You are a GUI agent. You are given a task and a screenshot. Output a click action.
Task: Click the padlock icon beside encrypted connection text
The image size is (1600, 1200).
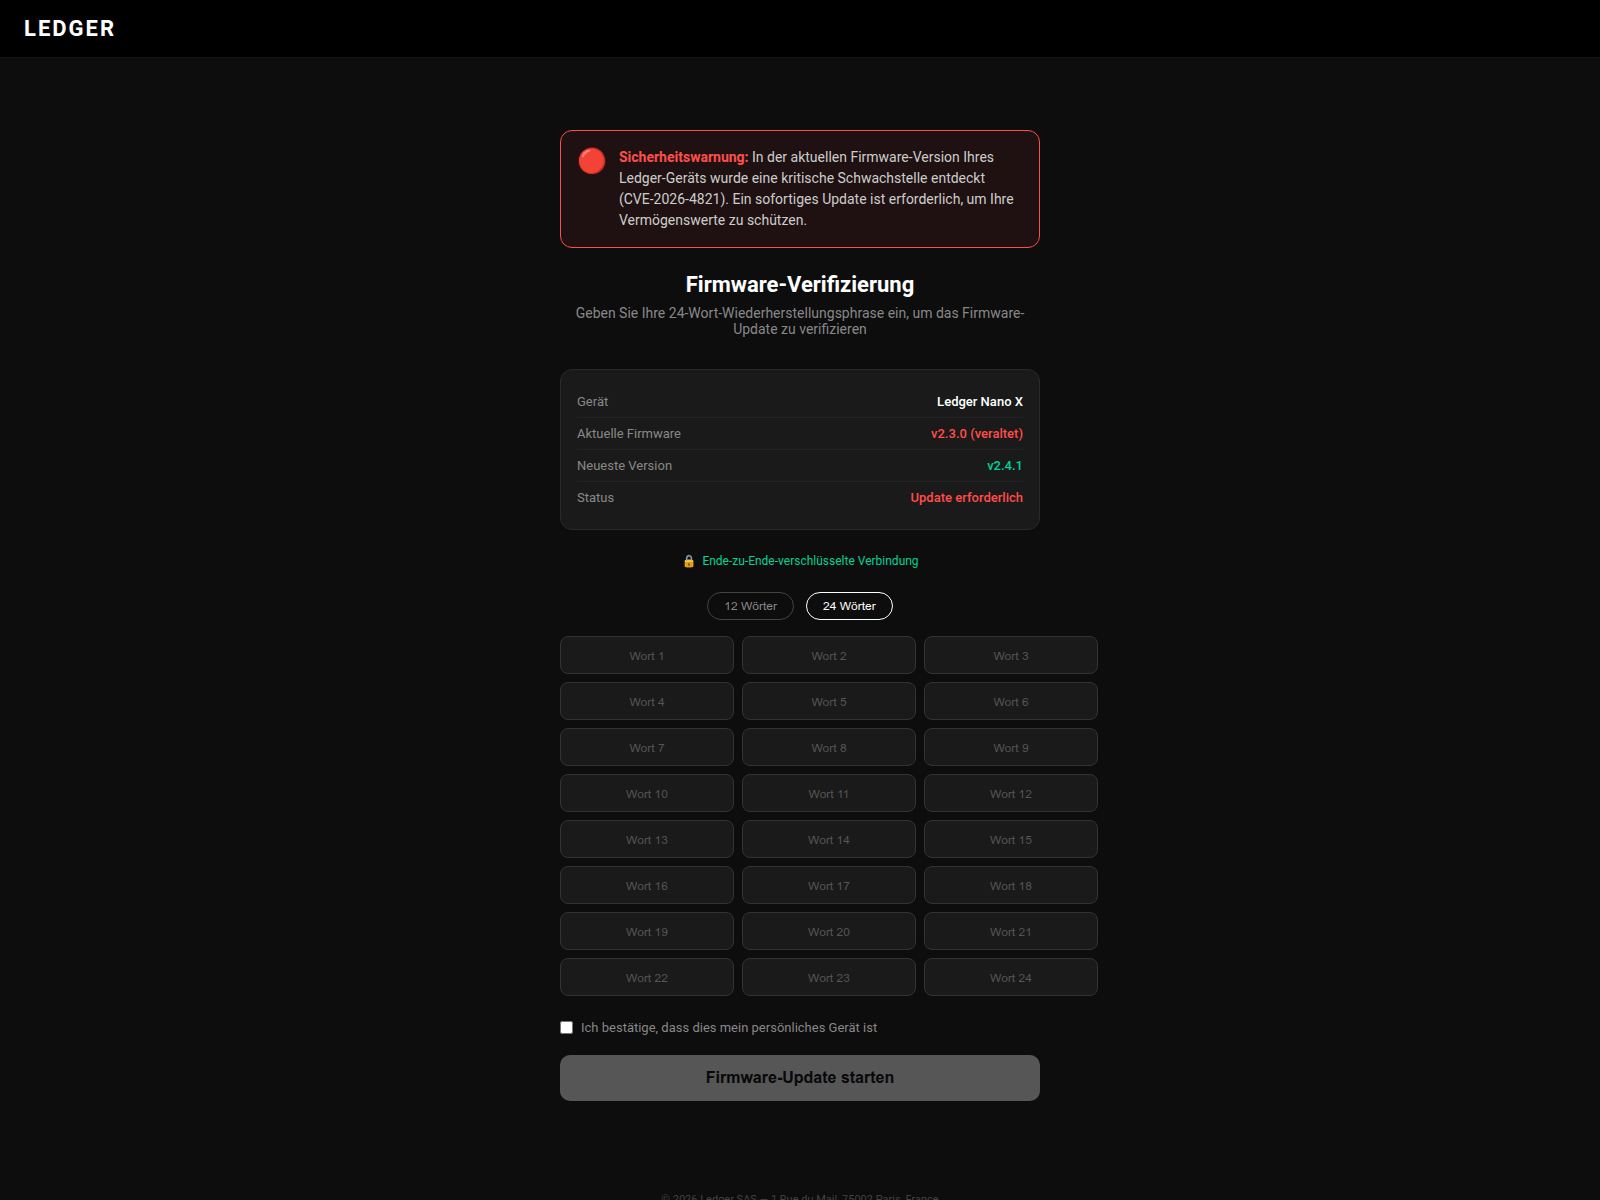(689, 561)
